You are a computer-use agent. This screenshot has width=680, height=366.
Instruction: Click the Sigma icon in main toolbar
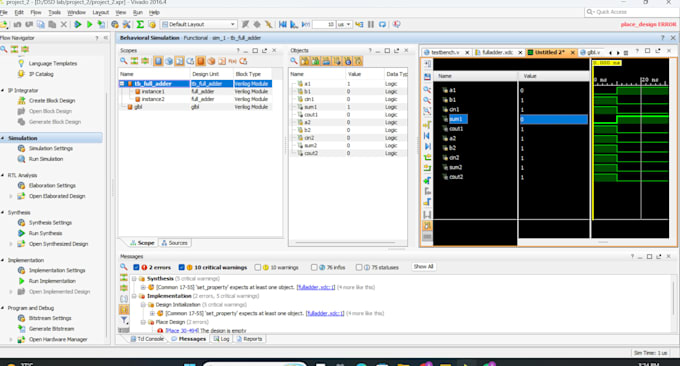pos(140,25)
